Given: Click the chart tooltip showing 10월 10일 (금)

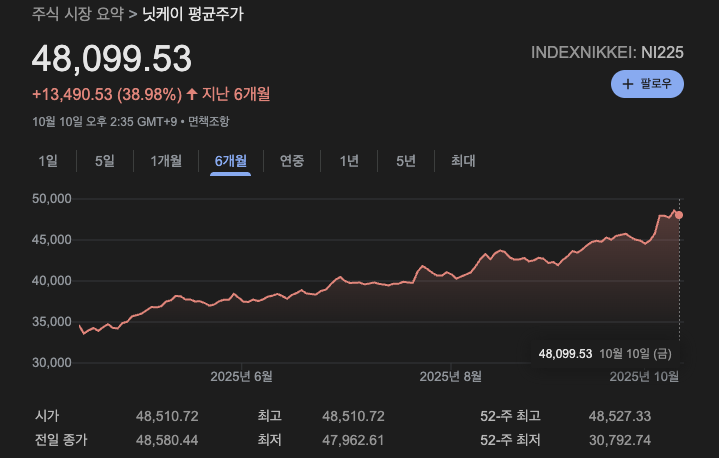Looking at the screenshot, I should [608, 354].
